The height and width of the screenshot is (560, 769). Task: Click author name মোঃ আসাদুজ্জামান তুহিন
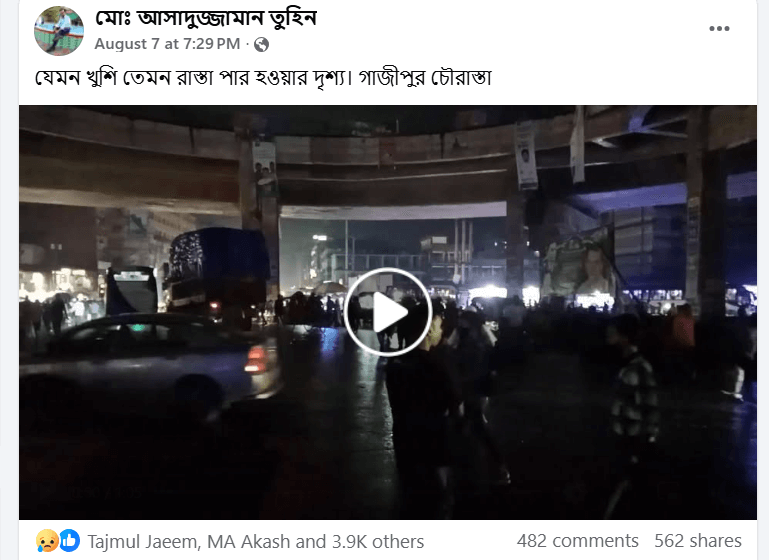206,18
